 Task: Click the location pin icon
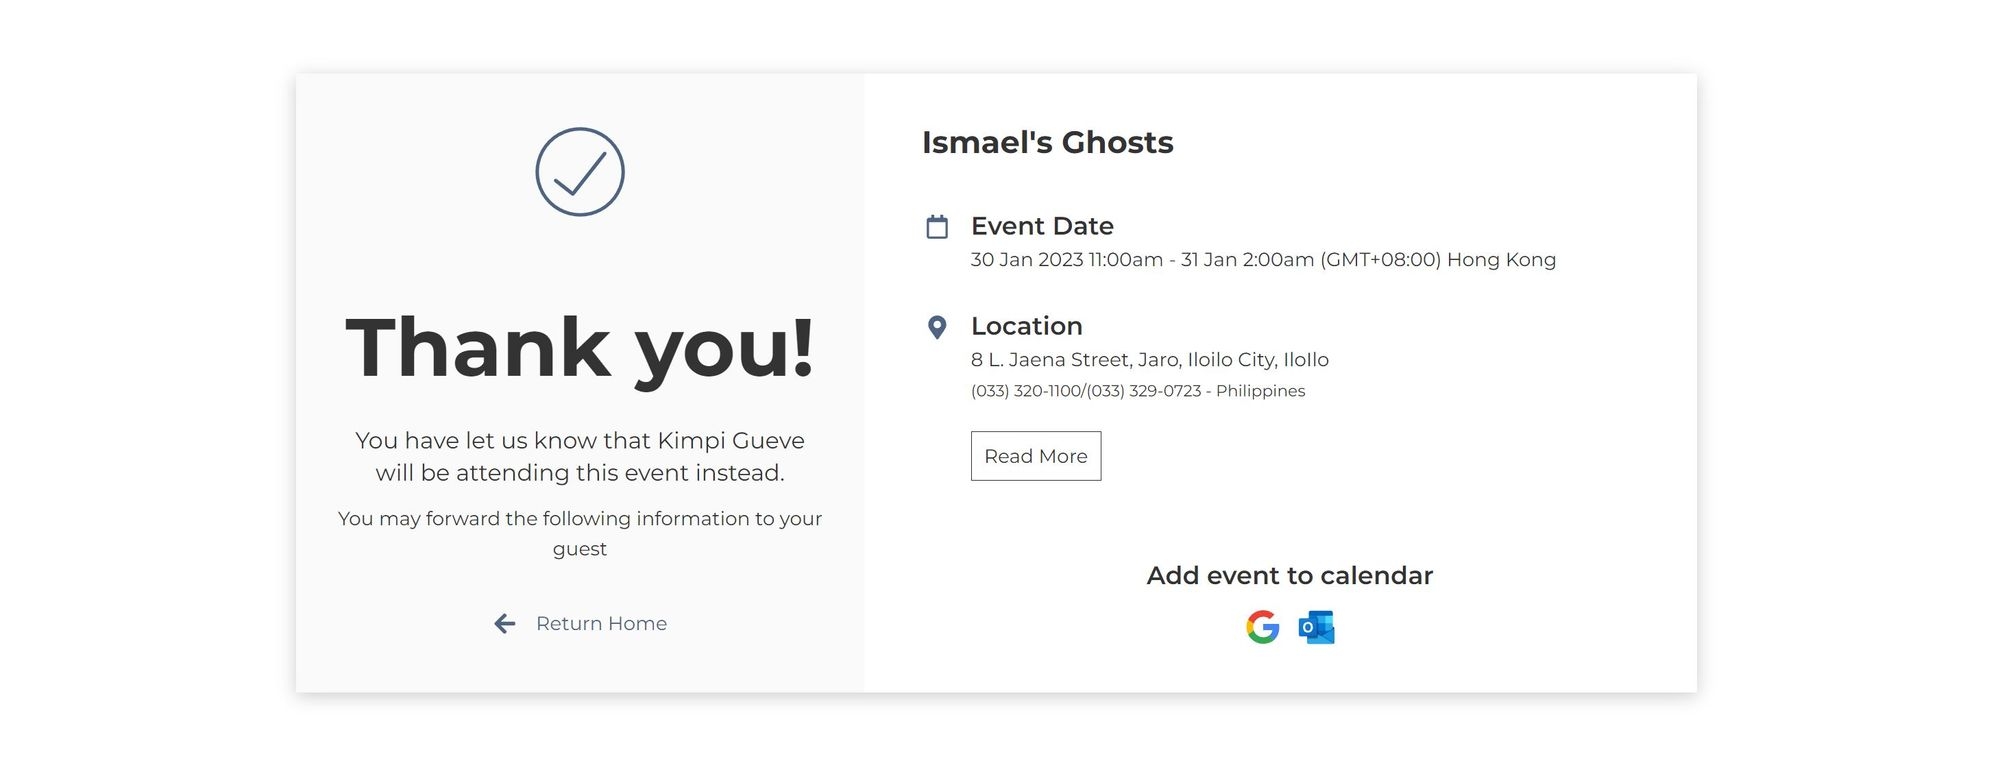pyautogui.click(x=937, y=327)
